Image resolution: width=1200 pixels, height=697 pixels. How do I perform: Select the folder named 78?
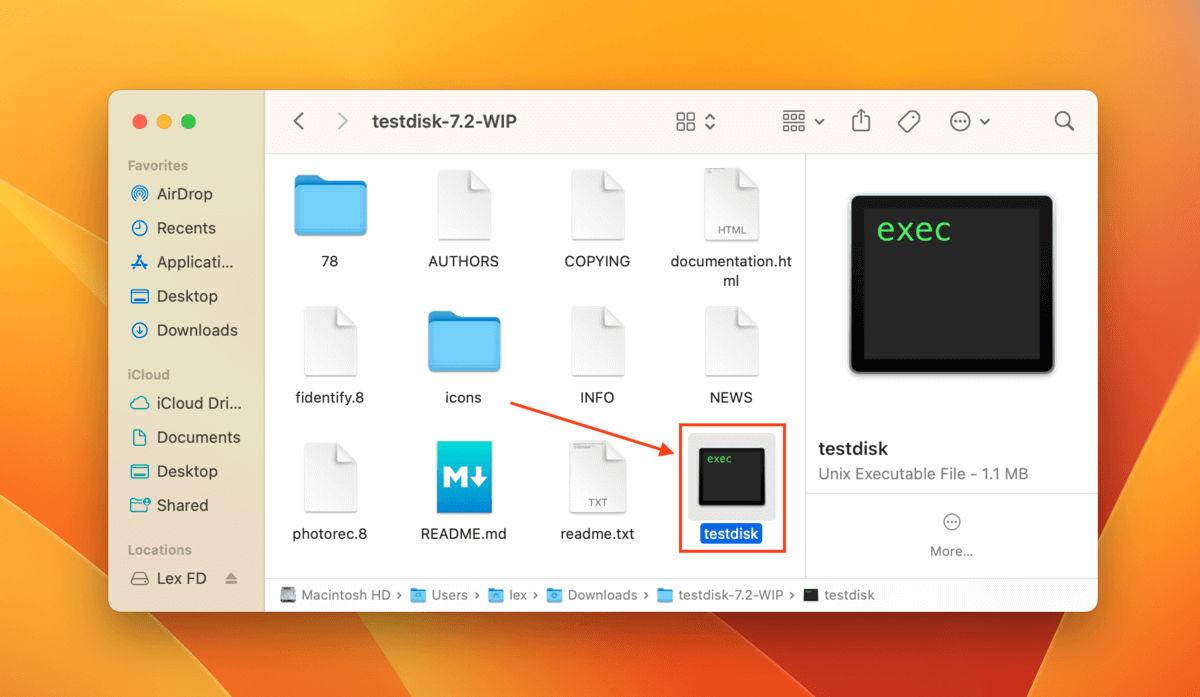tap(330, 207)
